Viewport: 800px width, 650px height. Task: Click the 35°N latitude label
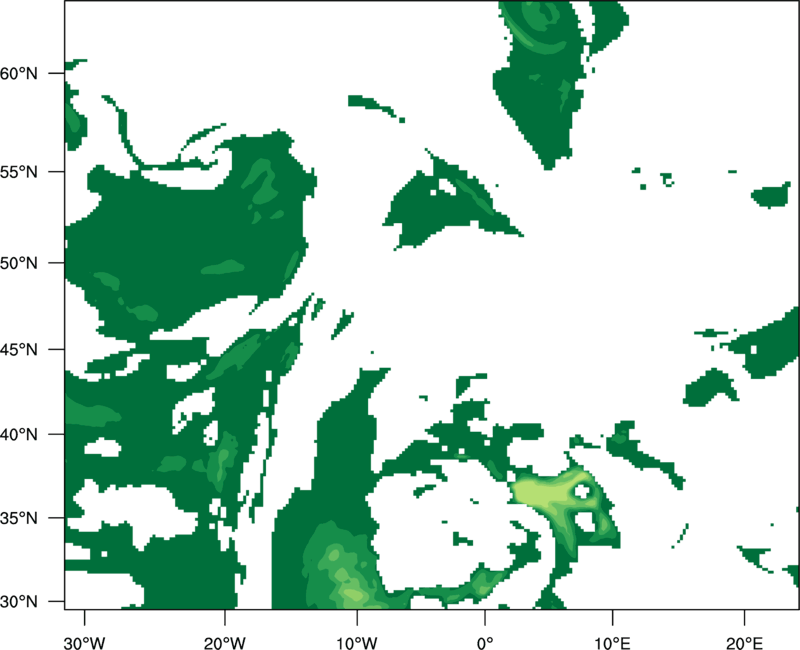point(19,518)
